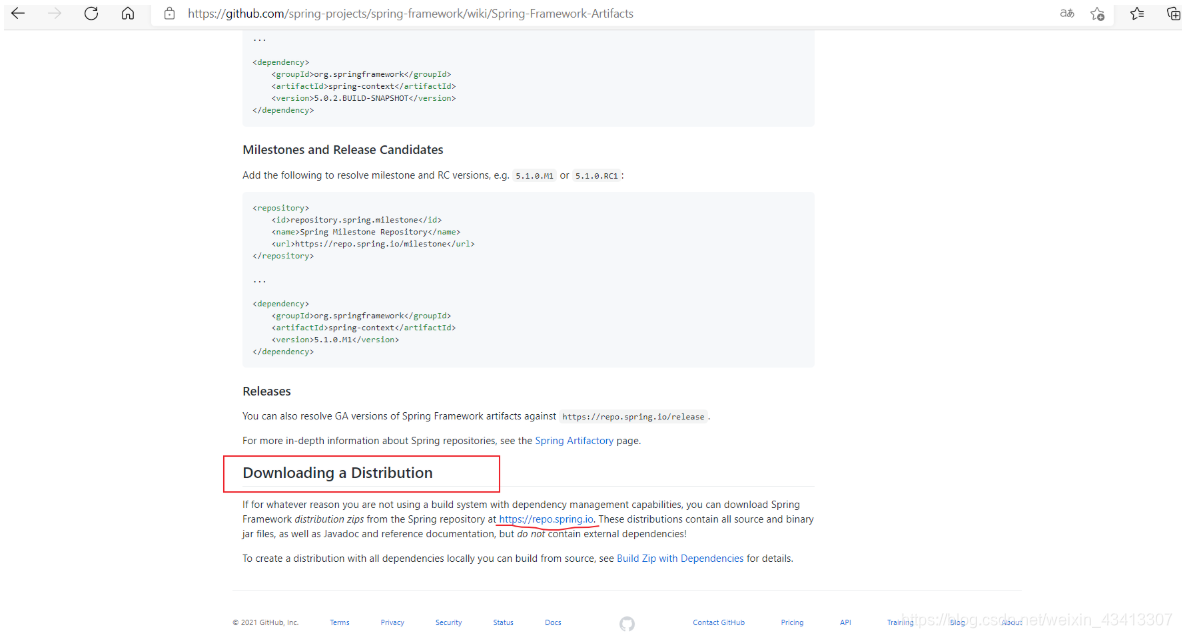Open the Status footer link
The height and width of the screenshot is (638, 1182).
pos(503,622)
